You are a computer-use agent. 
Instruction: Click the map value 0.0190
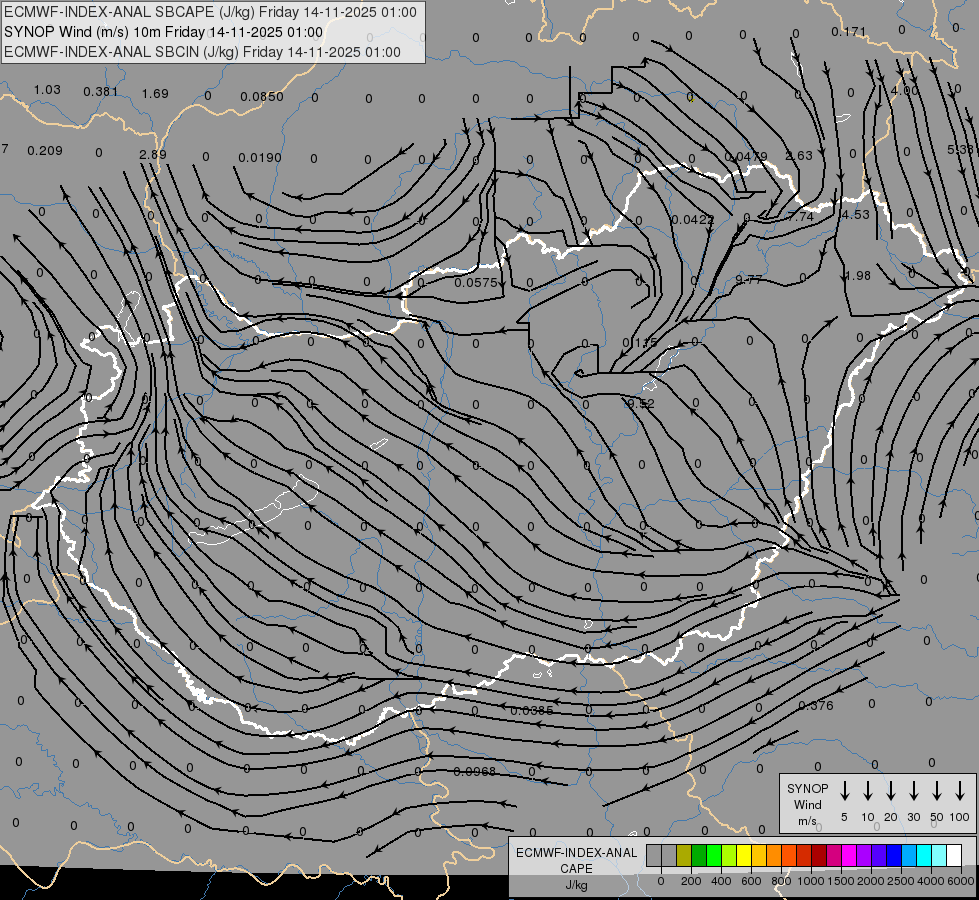coord(260,157)
